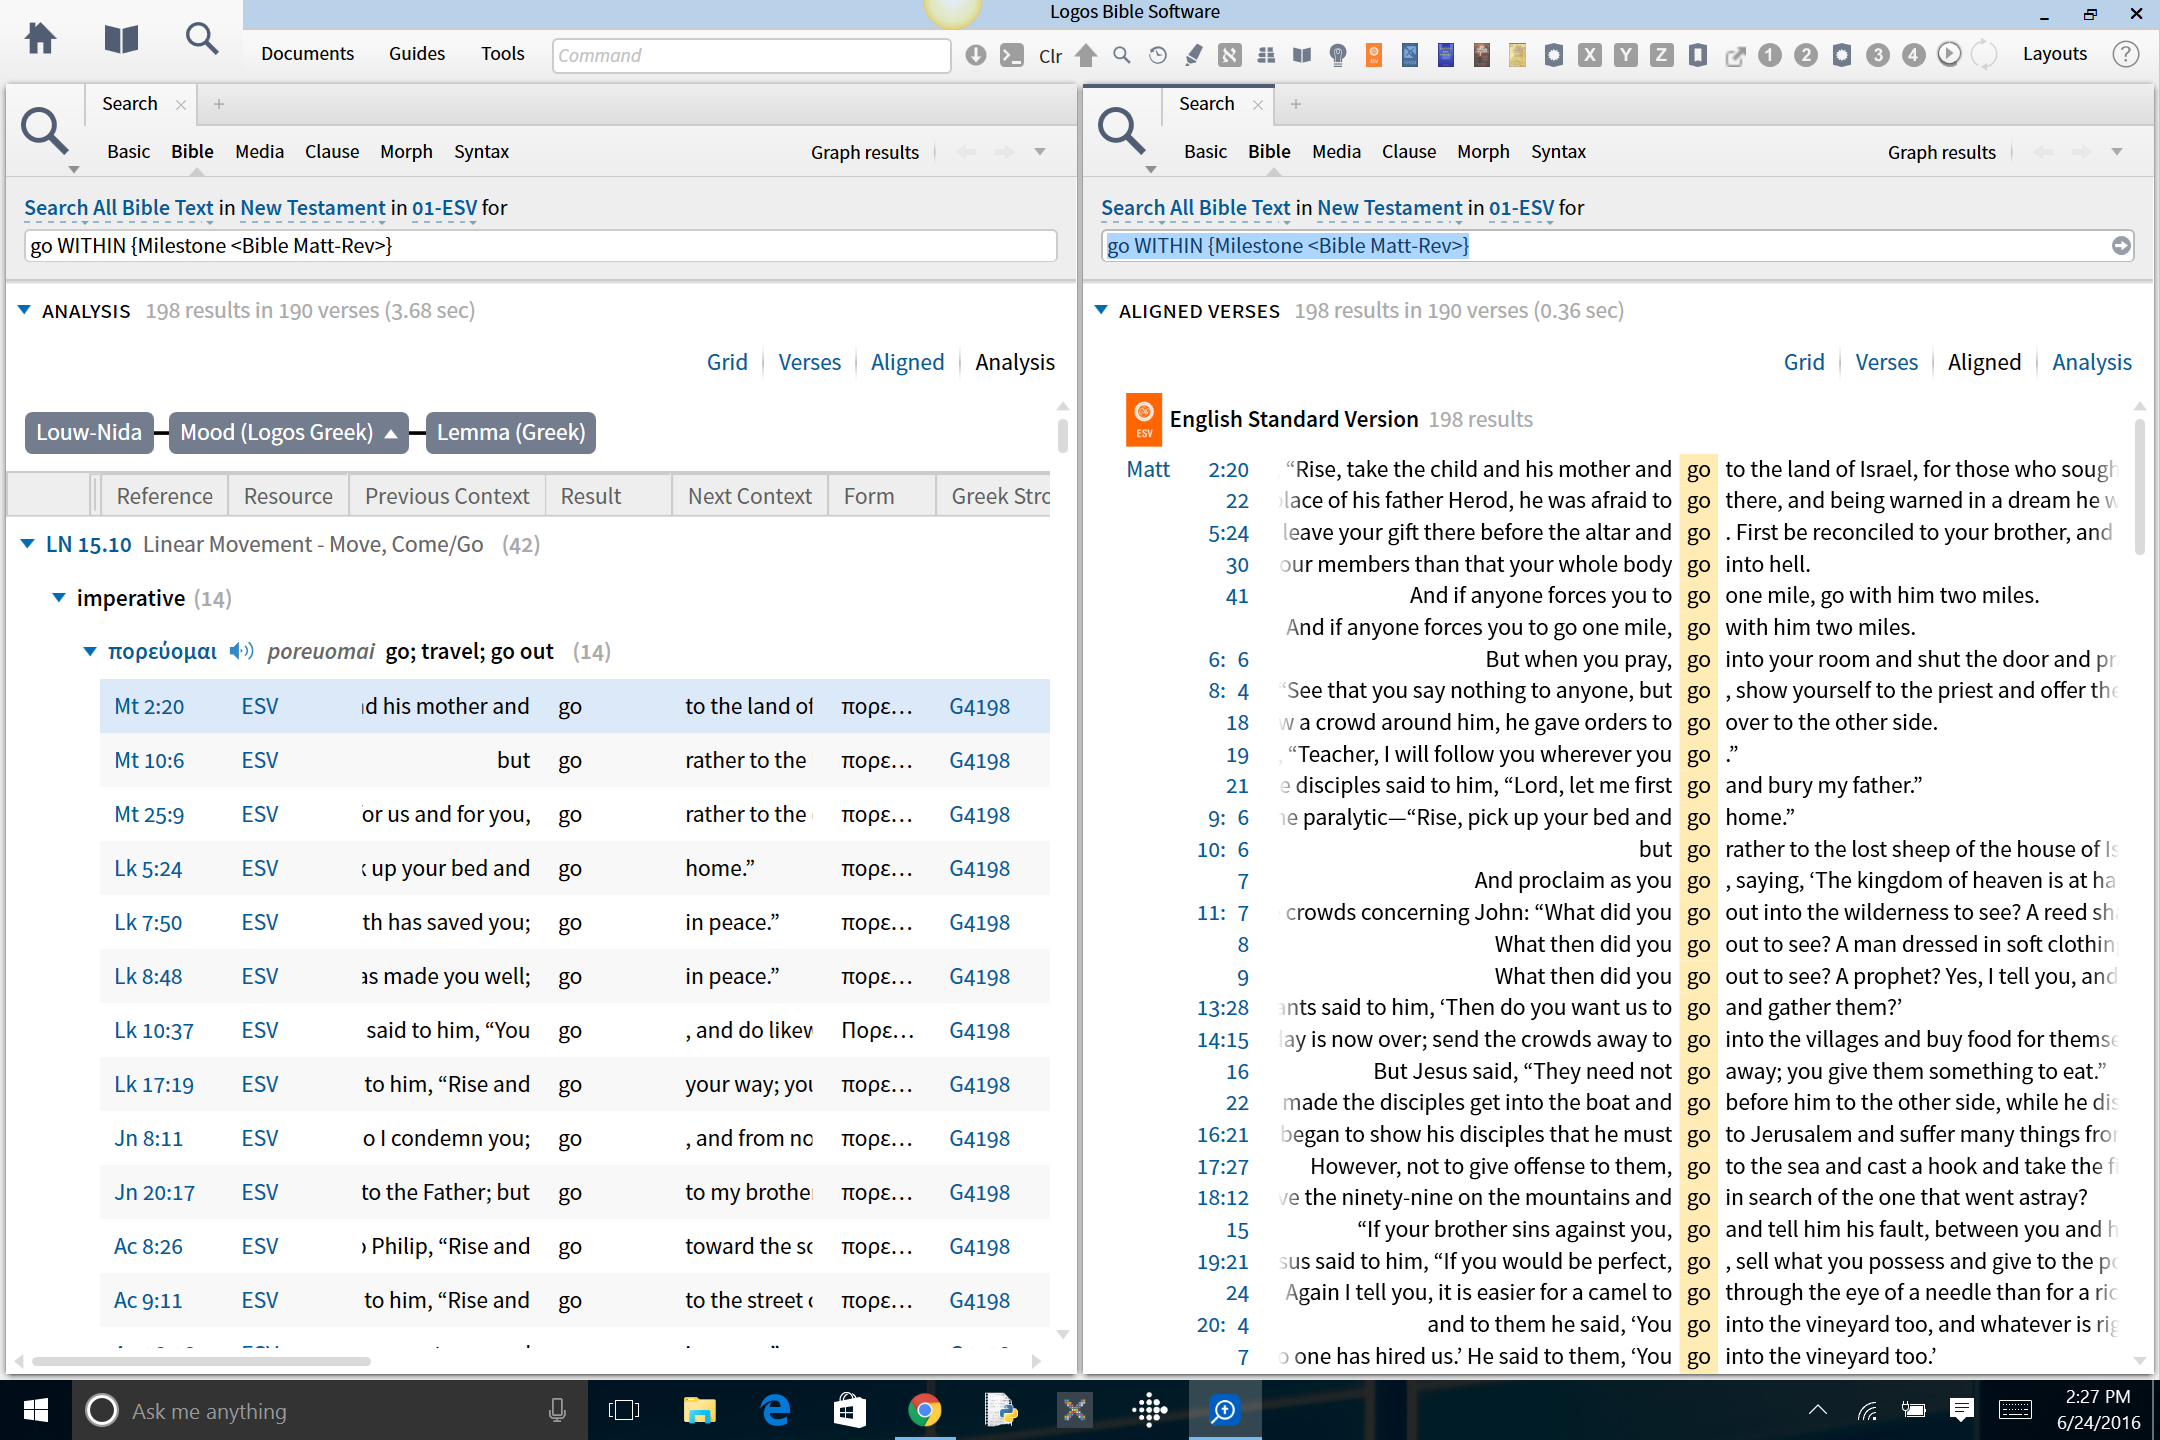2160x1440 pixels.
Task: Click the download arrow toolbar icon
Action: point(976,55)
